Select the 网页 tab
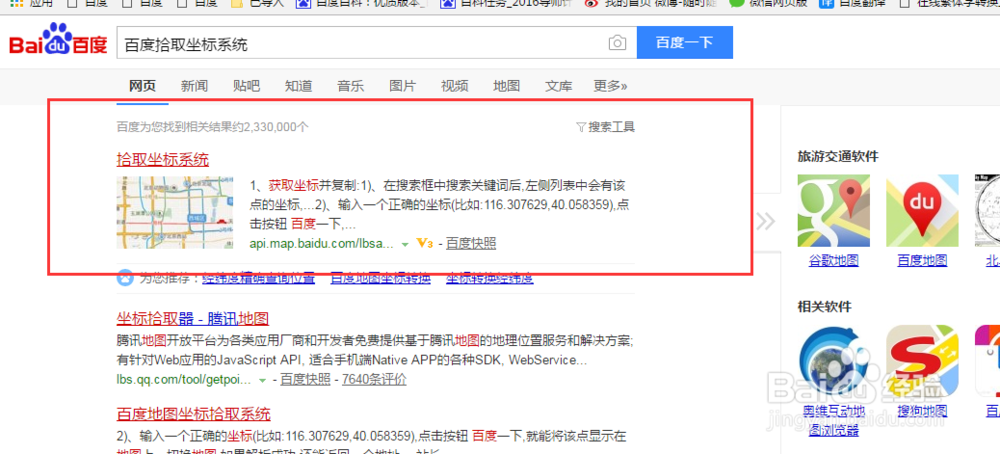The image size is (1000, 454). [x=142, y=86]
